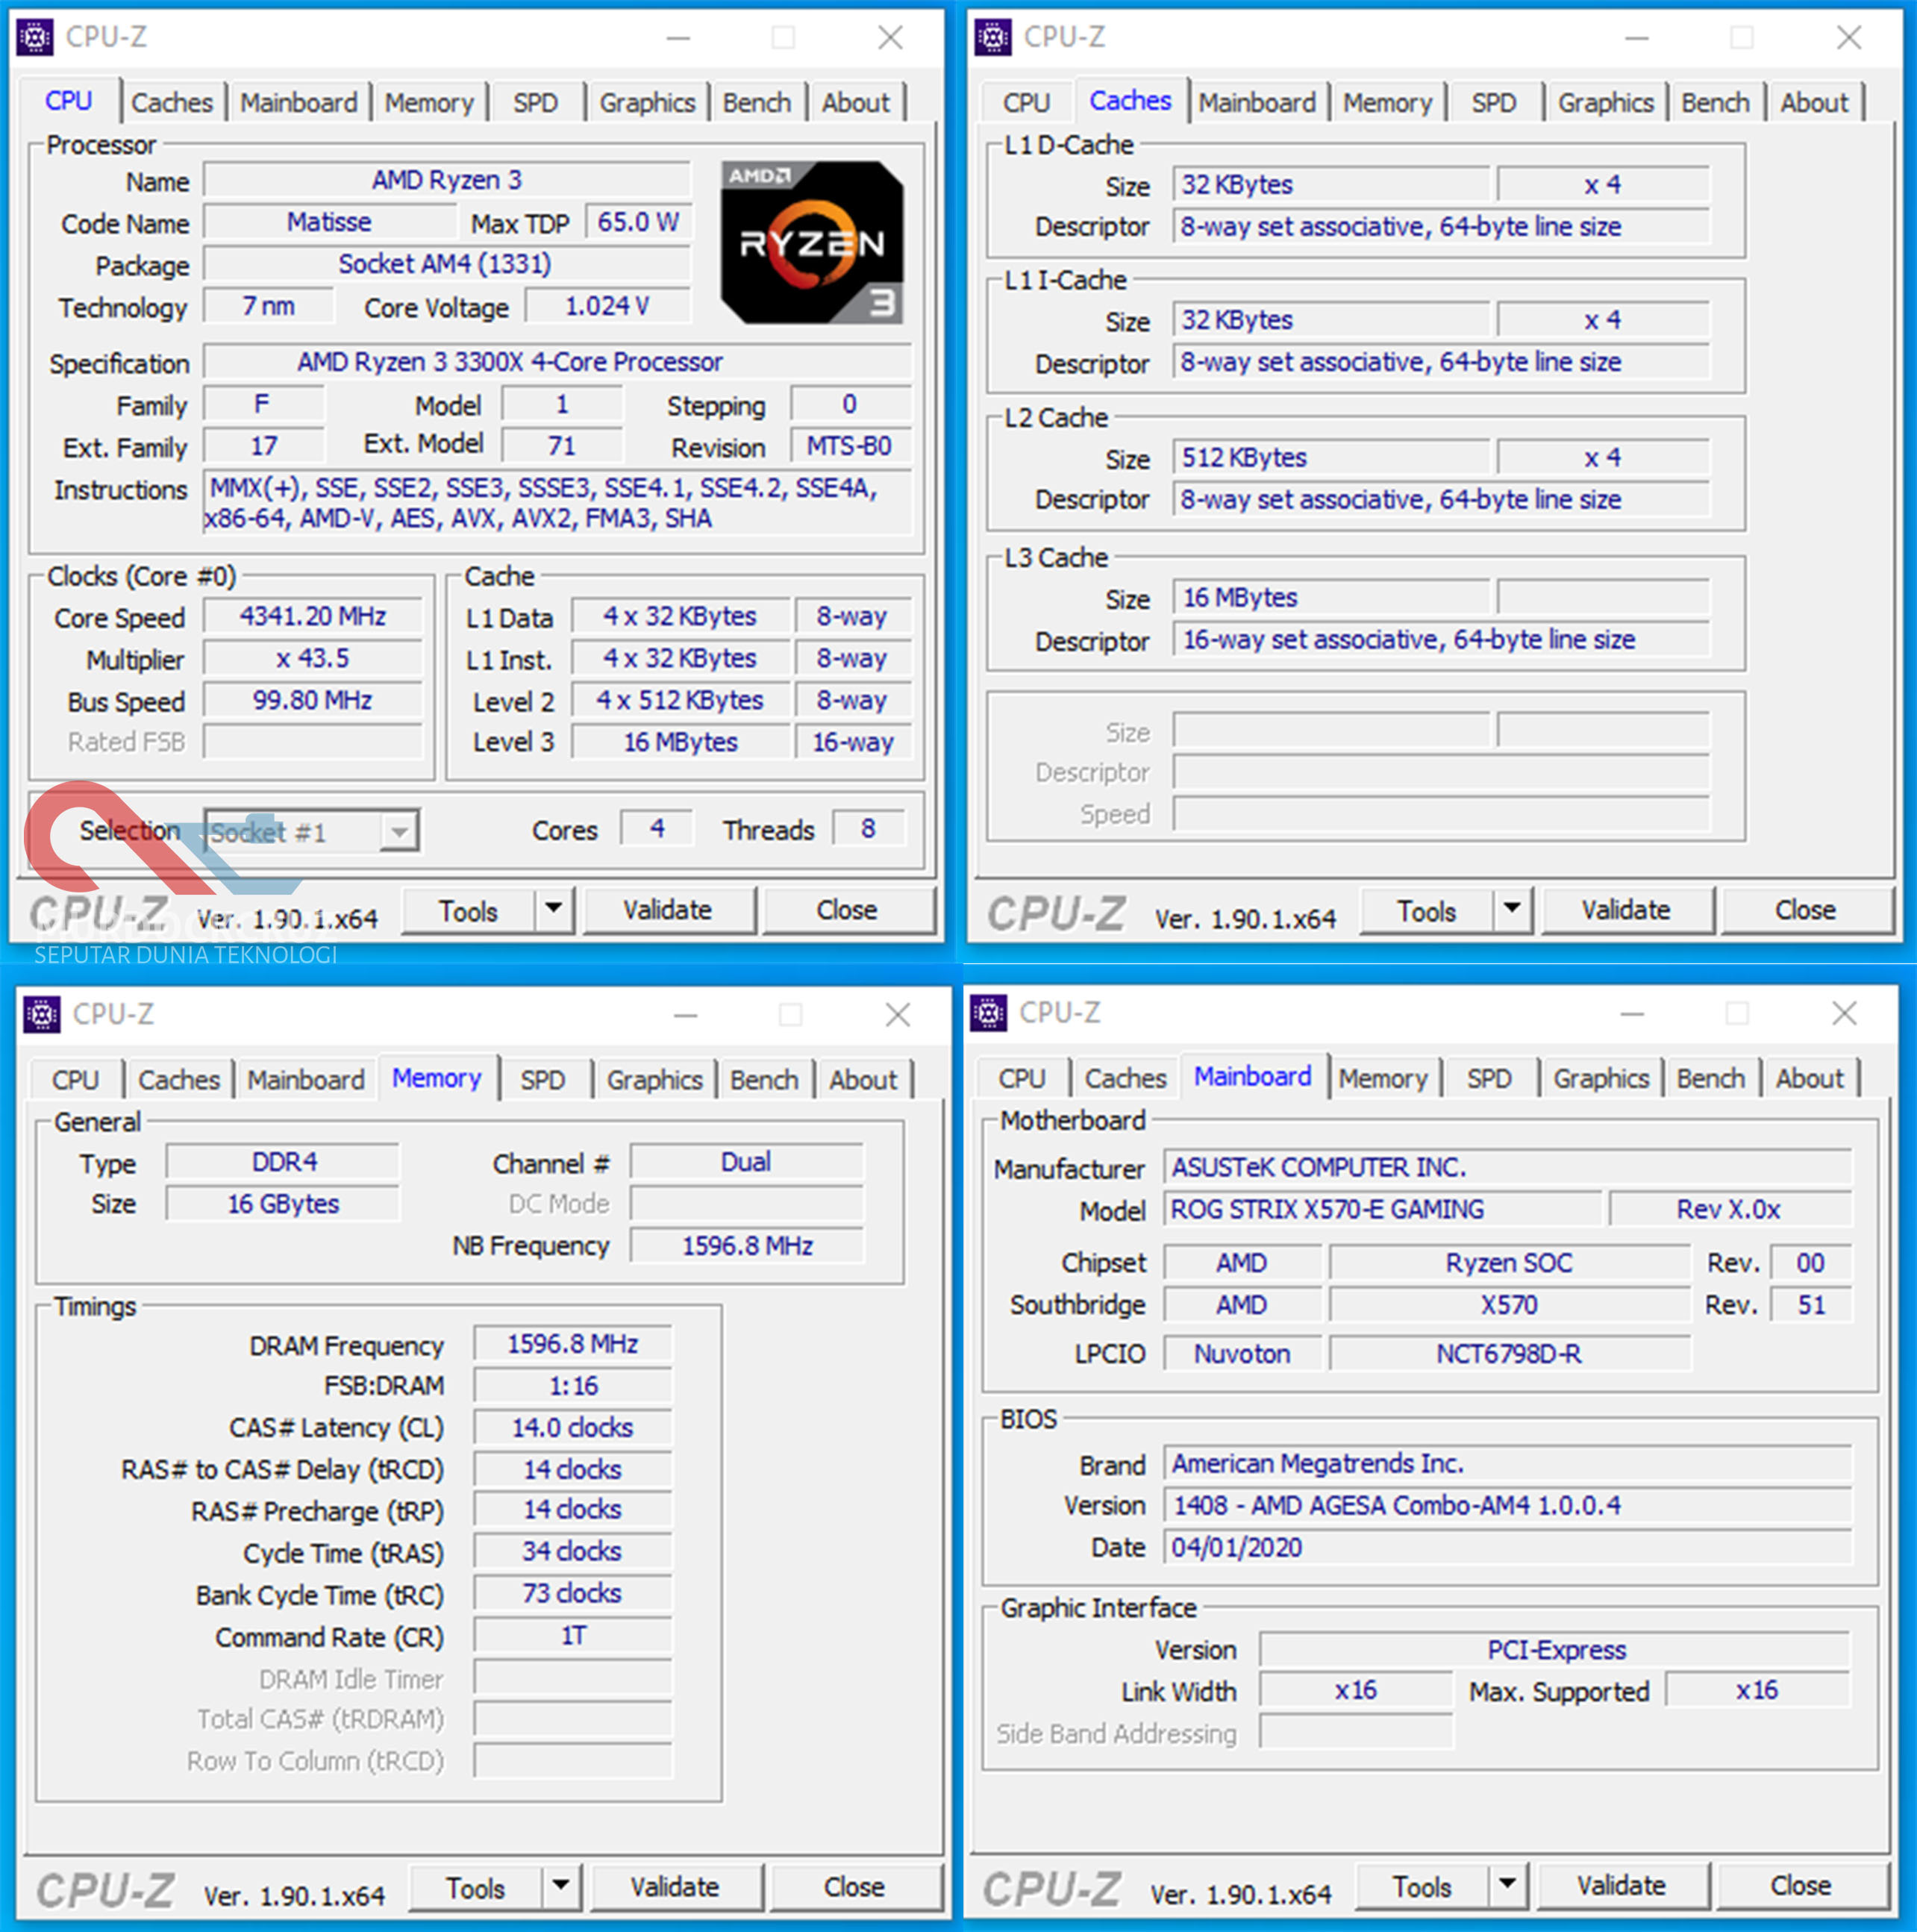Click Core Speed value 4341.20 MHz

click(x=312, y=617)
